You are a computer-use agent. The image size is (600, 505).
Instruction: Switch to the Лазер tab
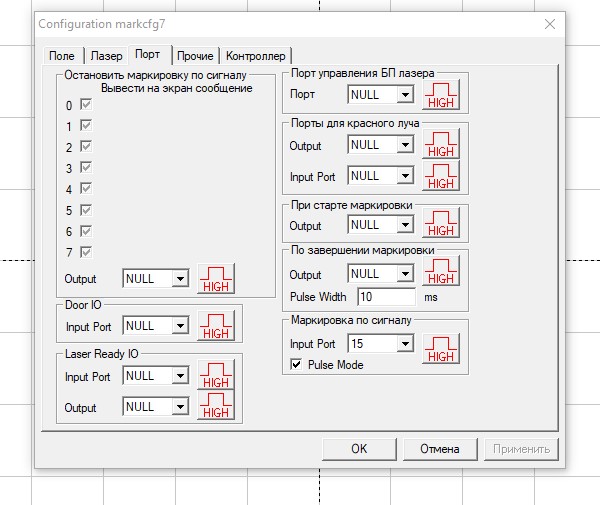point(106,56)
